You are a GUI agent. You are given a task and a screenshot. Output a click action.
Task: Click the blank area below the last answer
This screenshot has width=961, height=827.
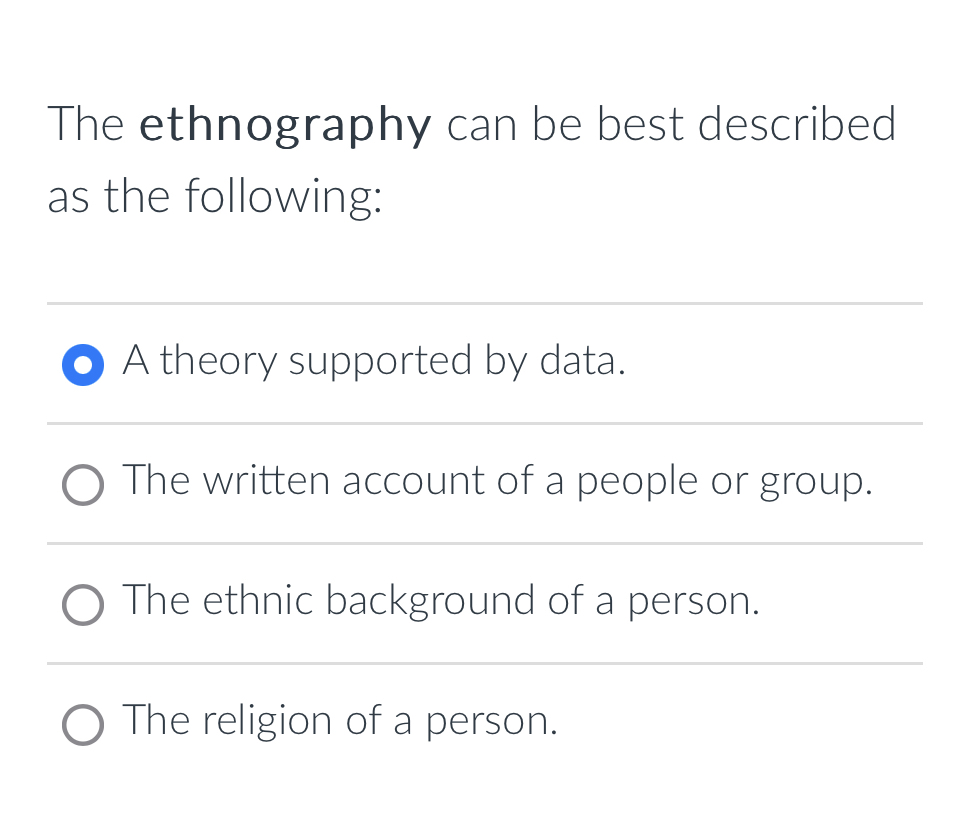pos(480,795)
